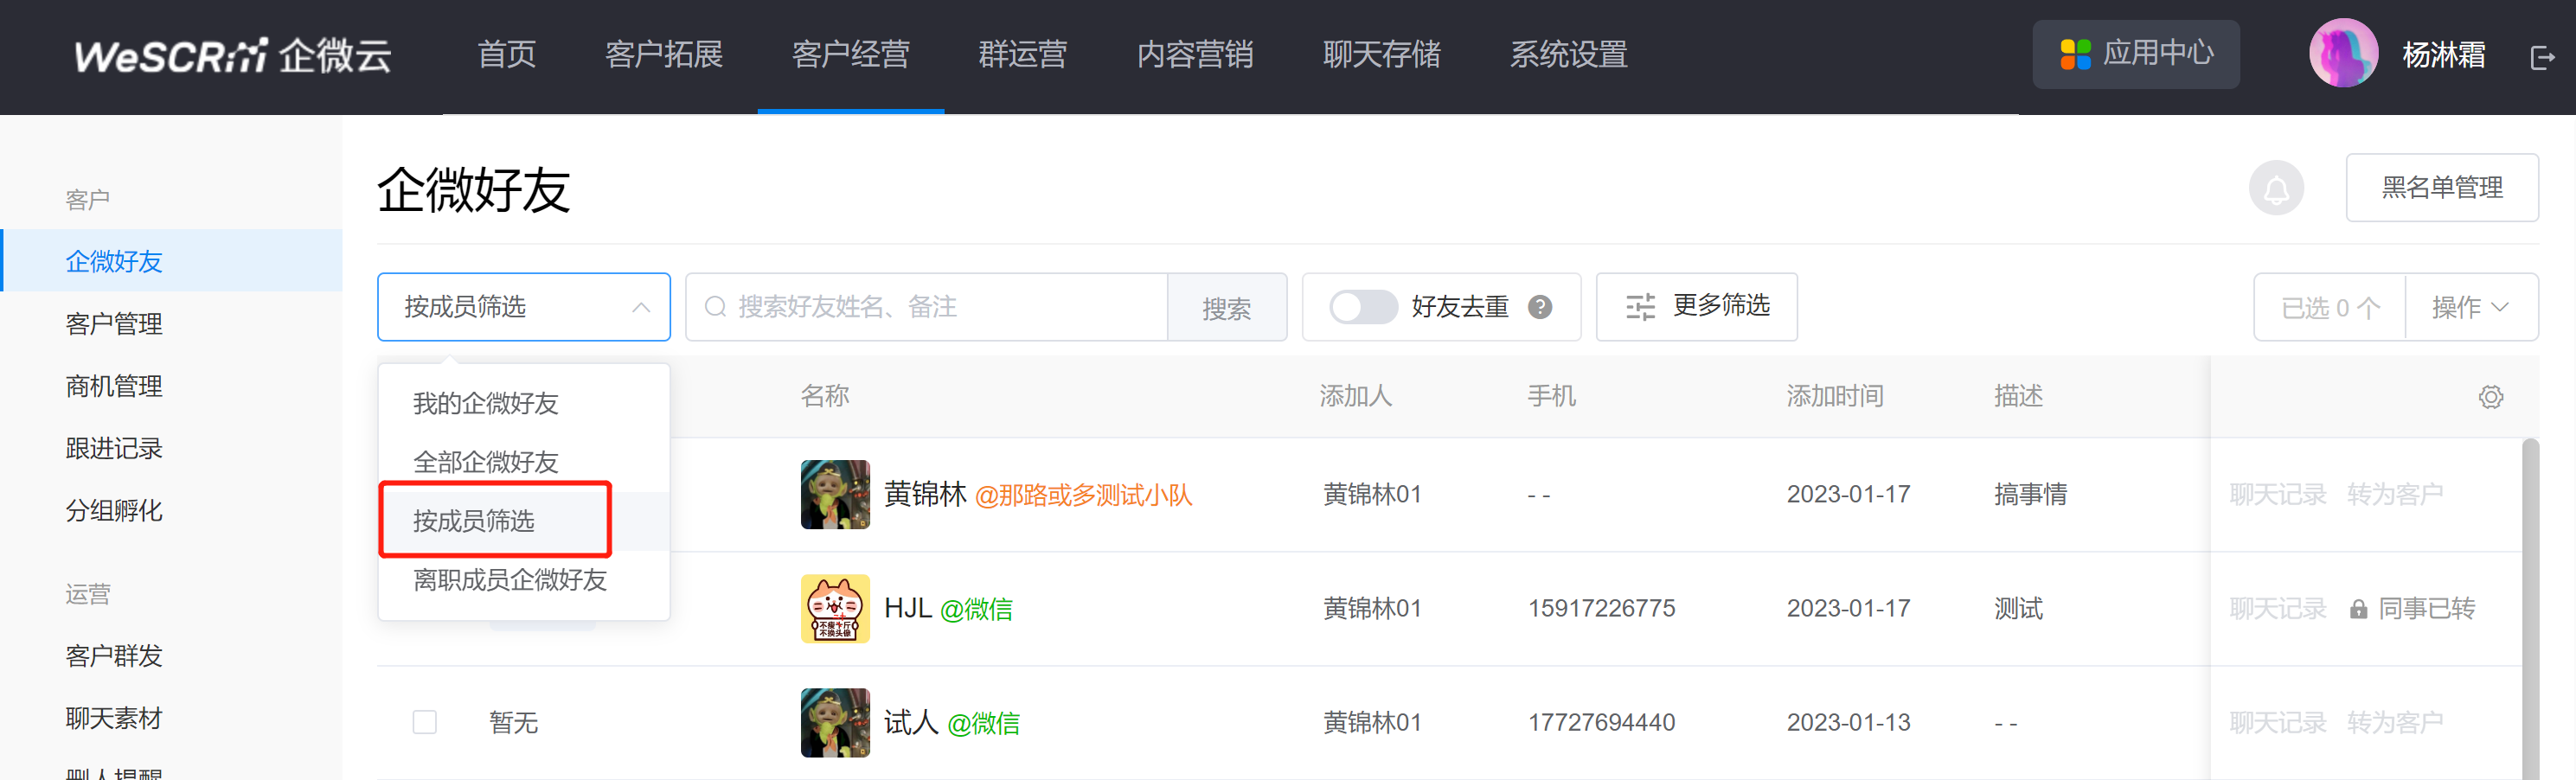Toggle the 好友去重 switch

tap(1362, 307)
